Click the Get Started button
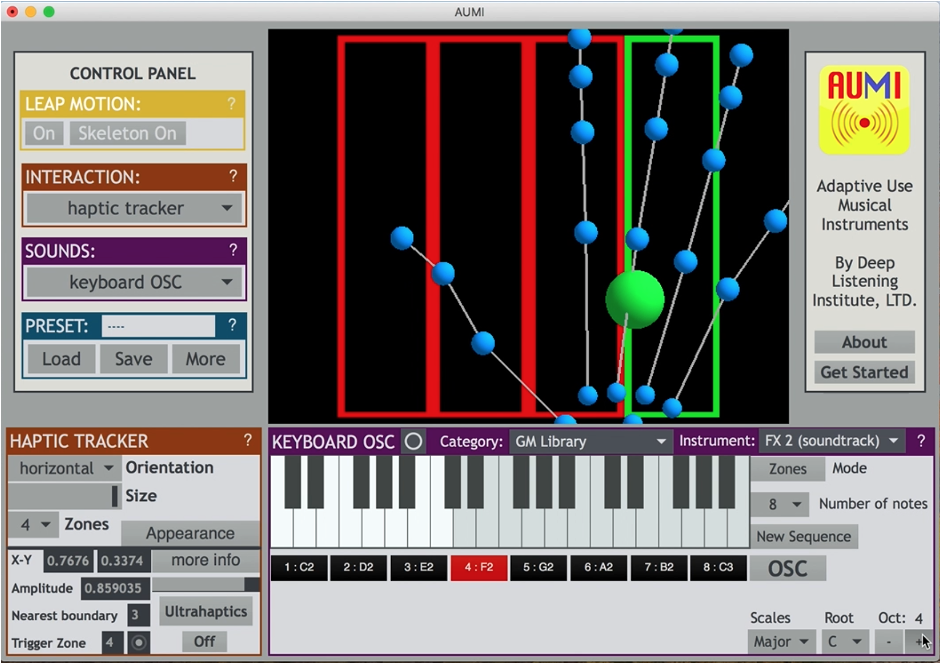Image resolution: width=940 pixels, height=663 pixels. [x=864, y=372]
